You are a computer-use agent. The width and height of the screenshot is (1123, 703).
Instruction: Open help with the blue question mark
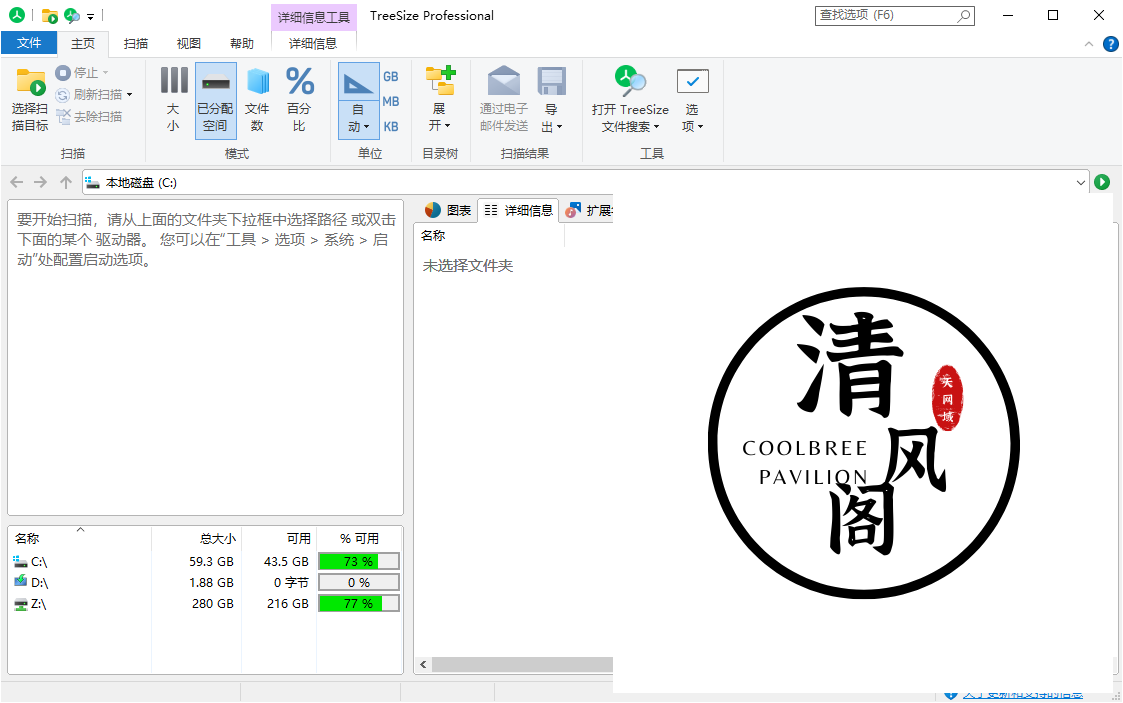(1111, 44)
